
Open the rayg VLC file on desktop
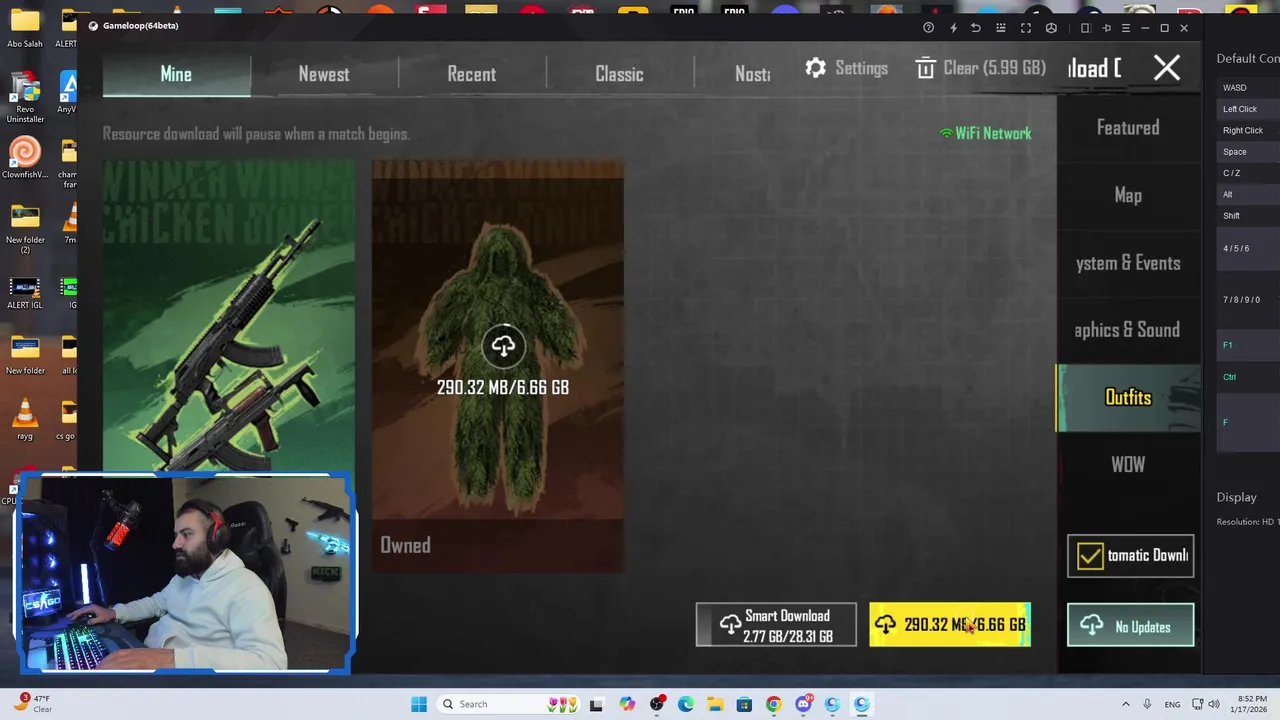25,418
